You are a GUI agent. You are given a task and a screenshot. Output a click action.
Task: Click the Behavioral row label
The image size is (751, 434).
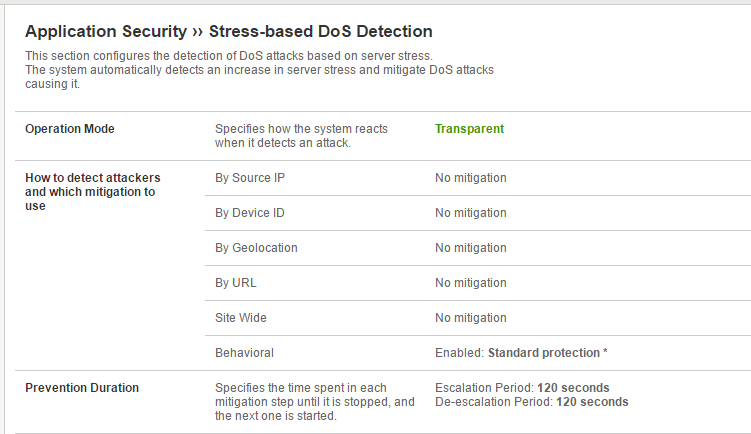click(244, 353)
